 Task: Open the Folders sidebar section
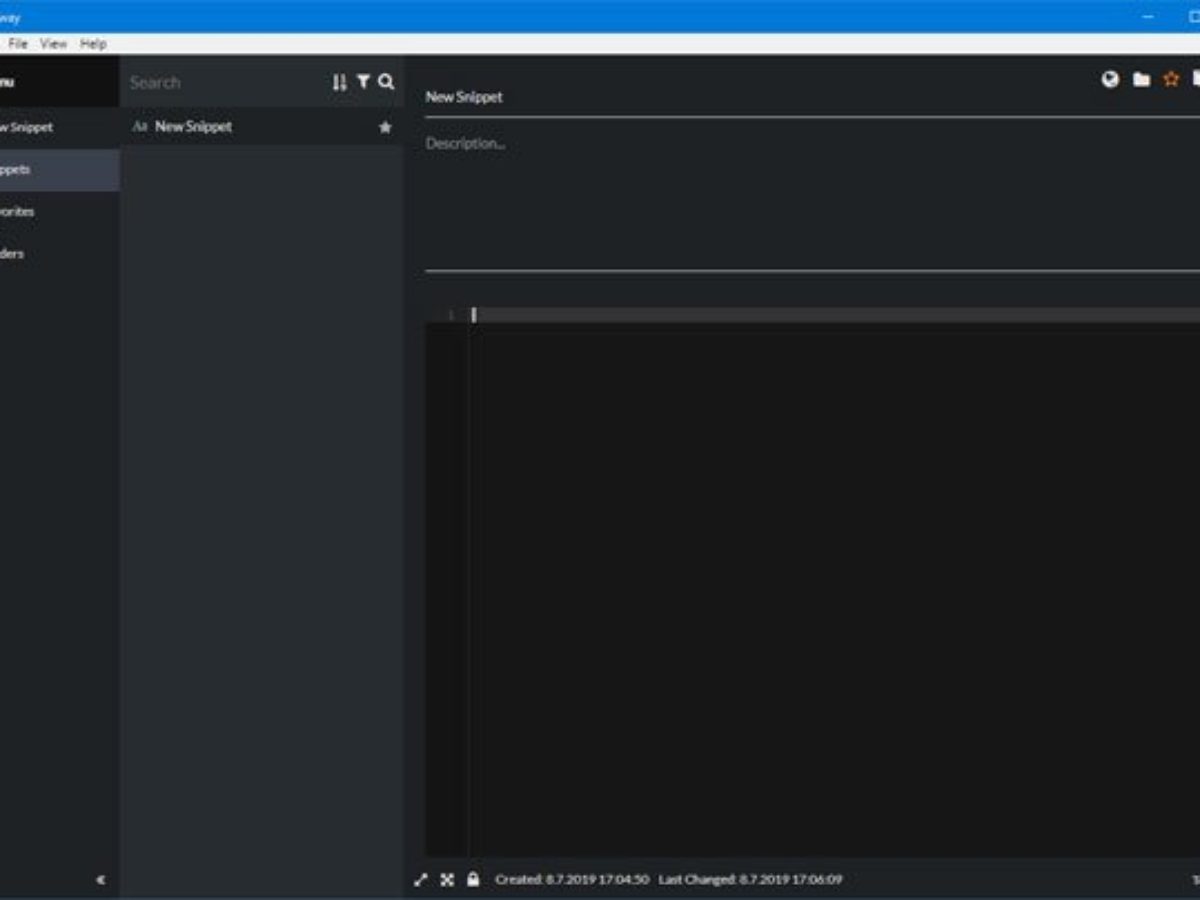click(60, 254)
